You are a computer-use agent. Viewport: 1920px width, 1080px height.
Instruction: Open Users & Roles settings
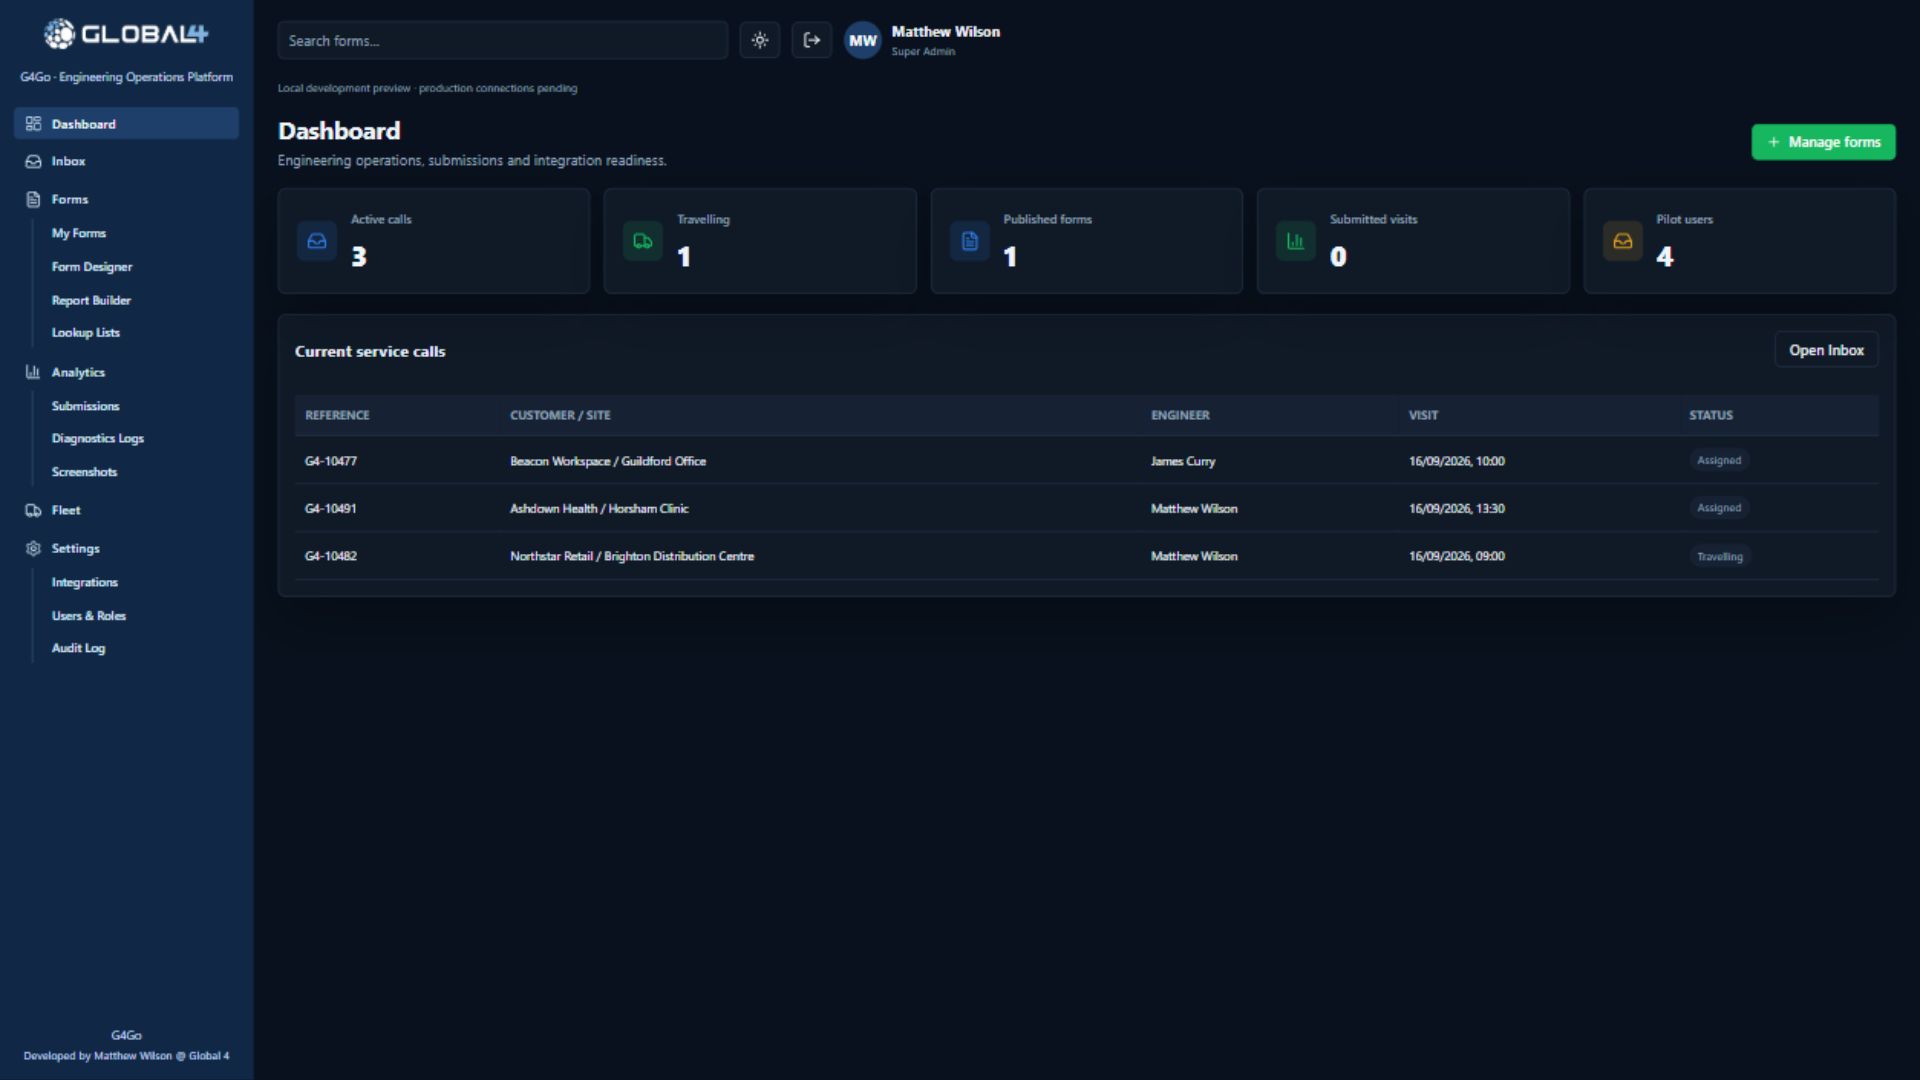click(x=89, y=616)
